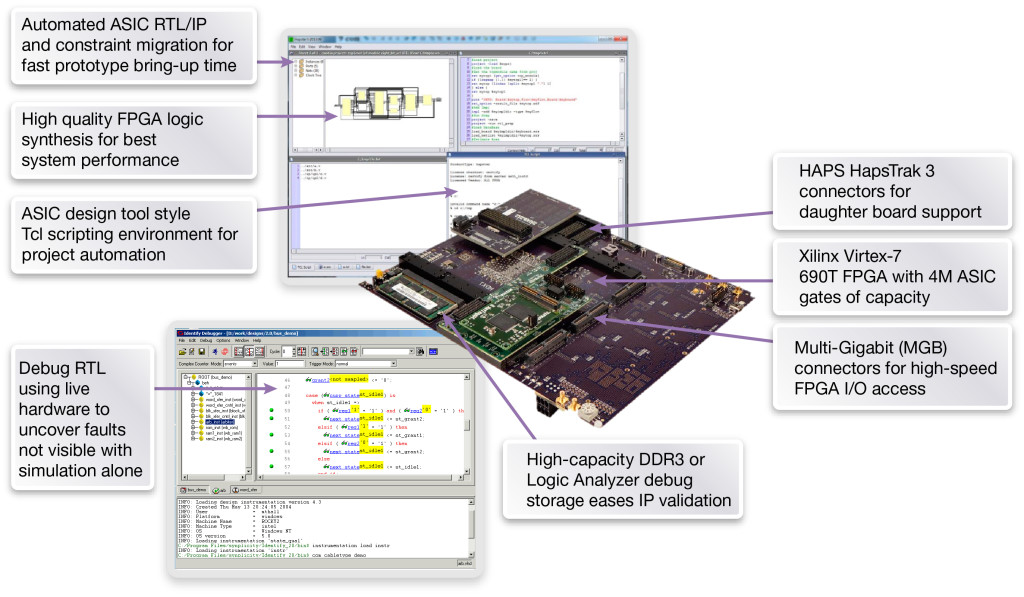Viewport: 1024px width, 597px height.
Task: Click the schematic diagram in upper window
Action: (388, 103)
